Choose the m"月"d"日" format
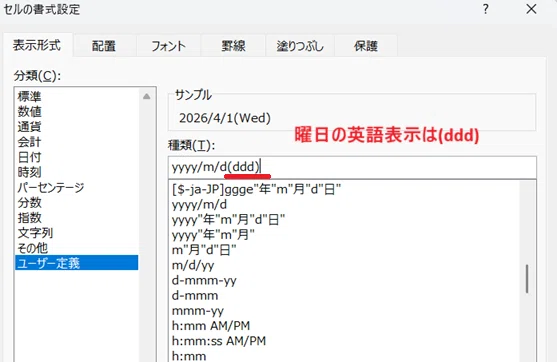This screenshot has width=557, height=362. tap(344, 250)
